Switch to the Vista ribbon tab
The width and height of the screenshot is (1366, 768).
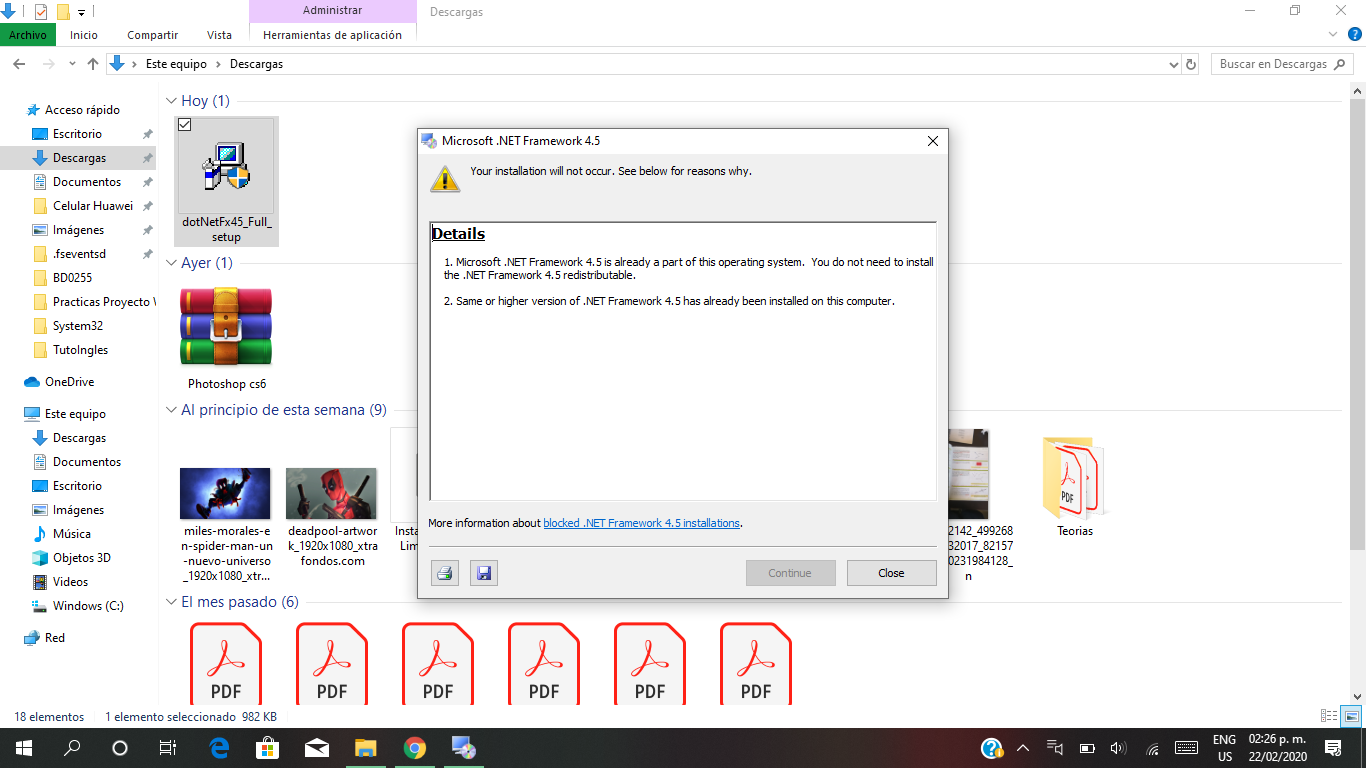(x=219, y=35)
